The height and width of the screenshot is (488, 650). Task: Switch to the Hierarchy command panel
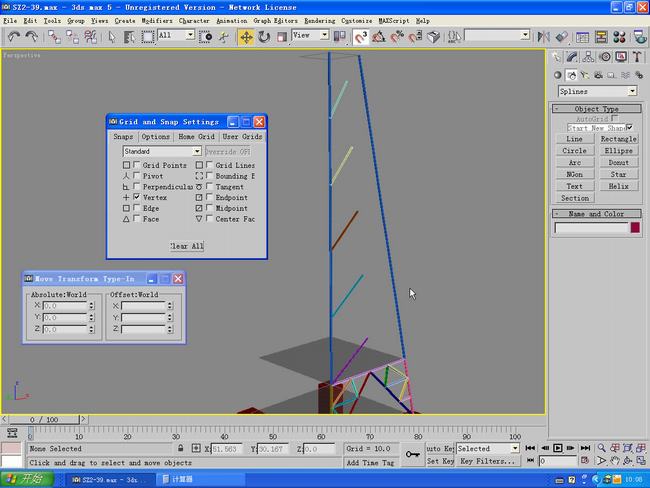(588, 57)
